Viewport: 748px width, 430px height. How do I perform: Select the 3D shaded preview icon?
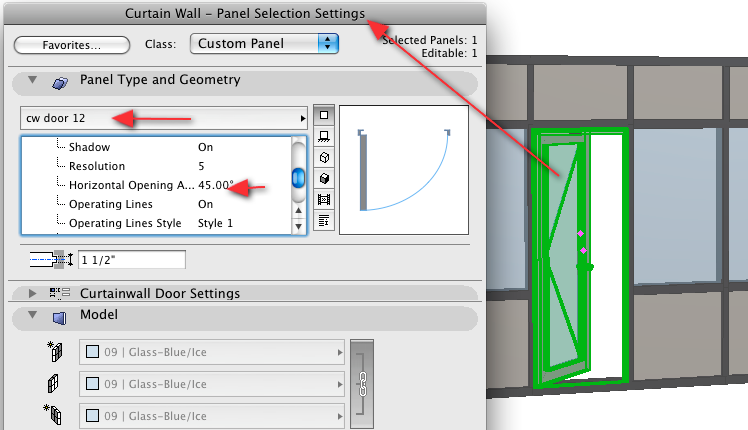pyautogui.click(x=324, y=178)
